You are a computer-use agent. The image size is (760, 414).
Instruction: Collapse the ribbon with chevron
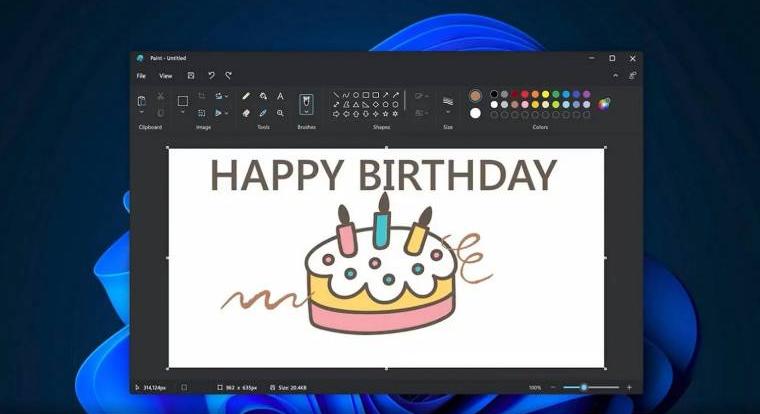(616, 75)
